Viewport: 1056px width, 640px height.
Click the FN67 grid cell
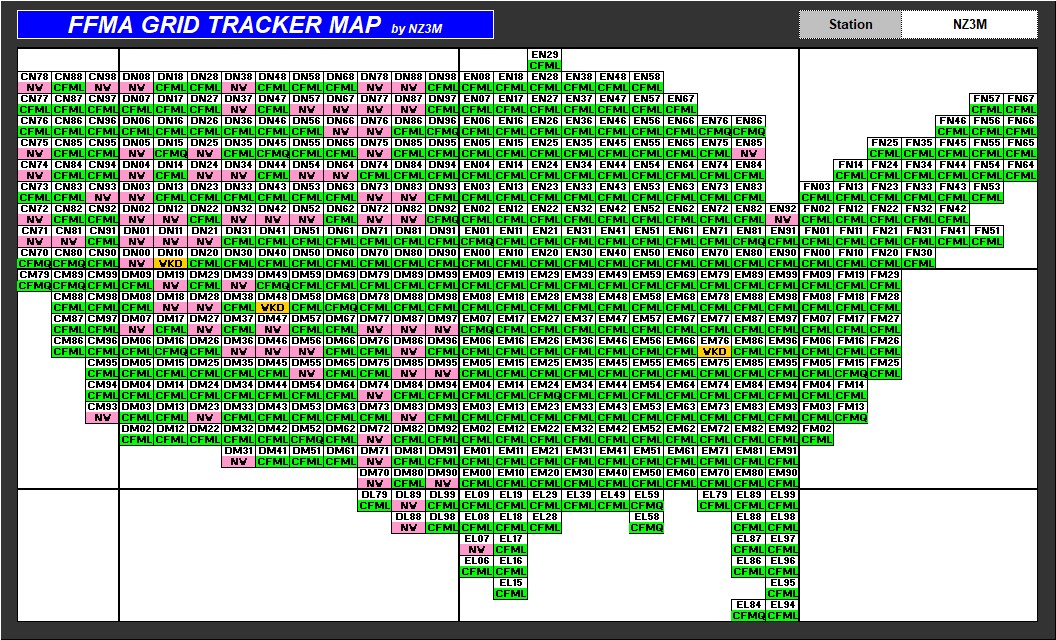(1021, 99)
